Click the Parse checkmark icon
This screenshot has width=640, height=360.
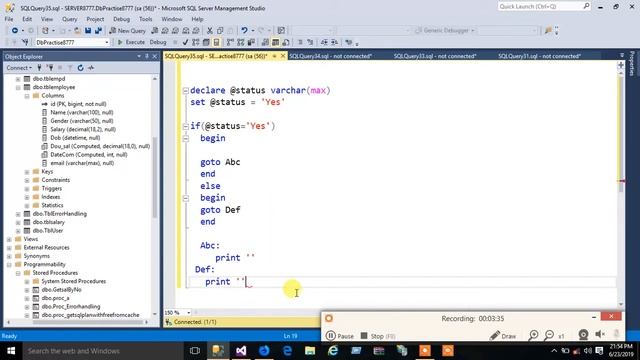point(185,42)
